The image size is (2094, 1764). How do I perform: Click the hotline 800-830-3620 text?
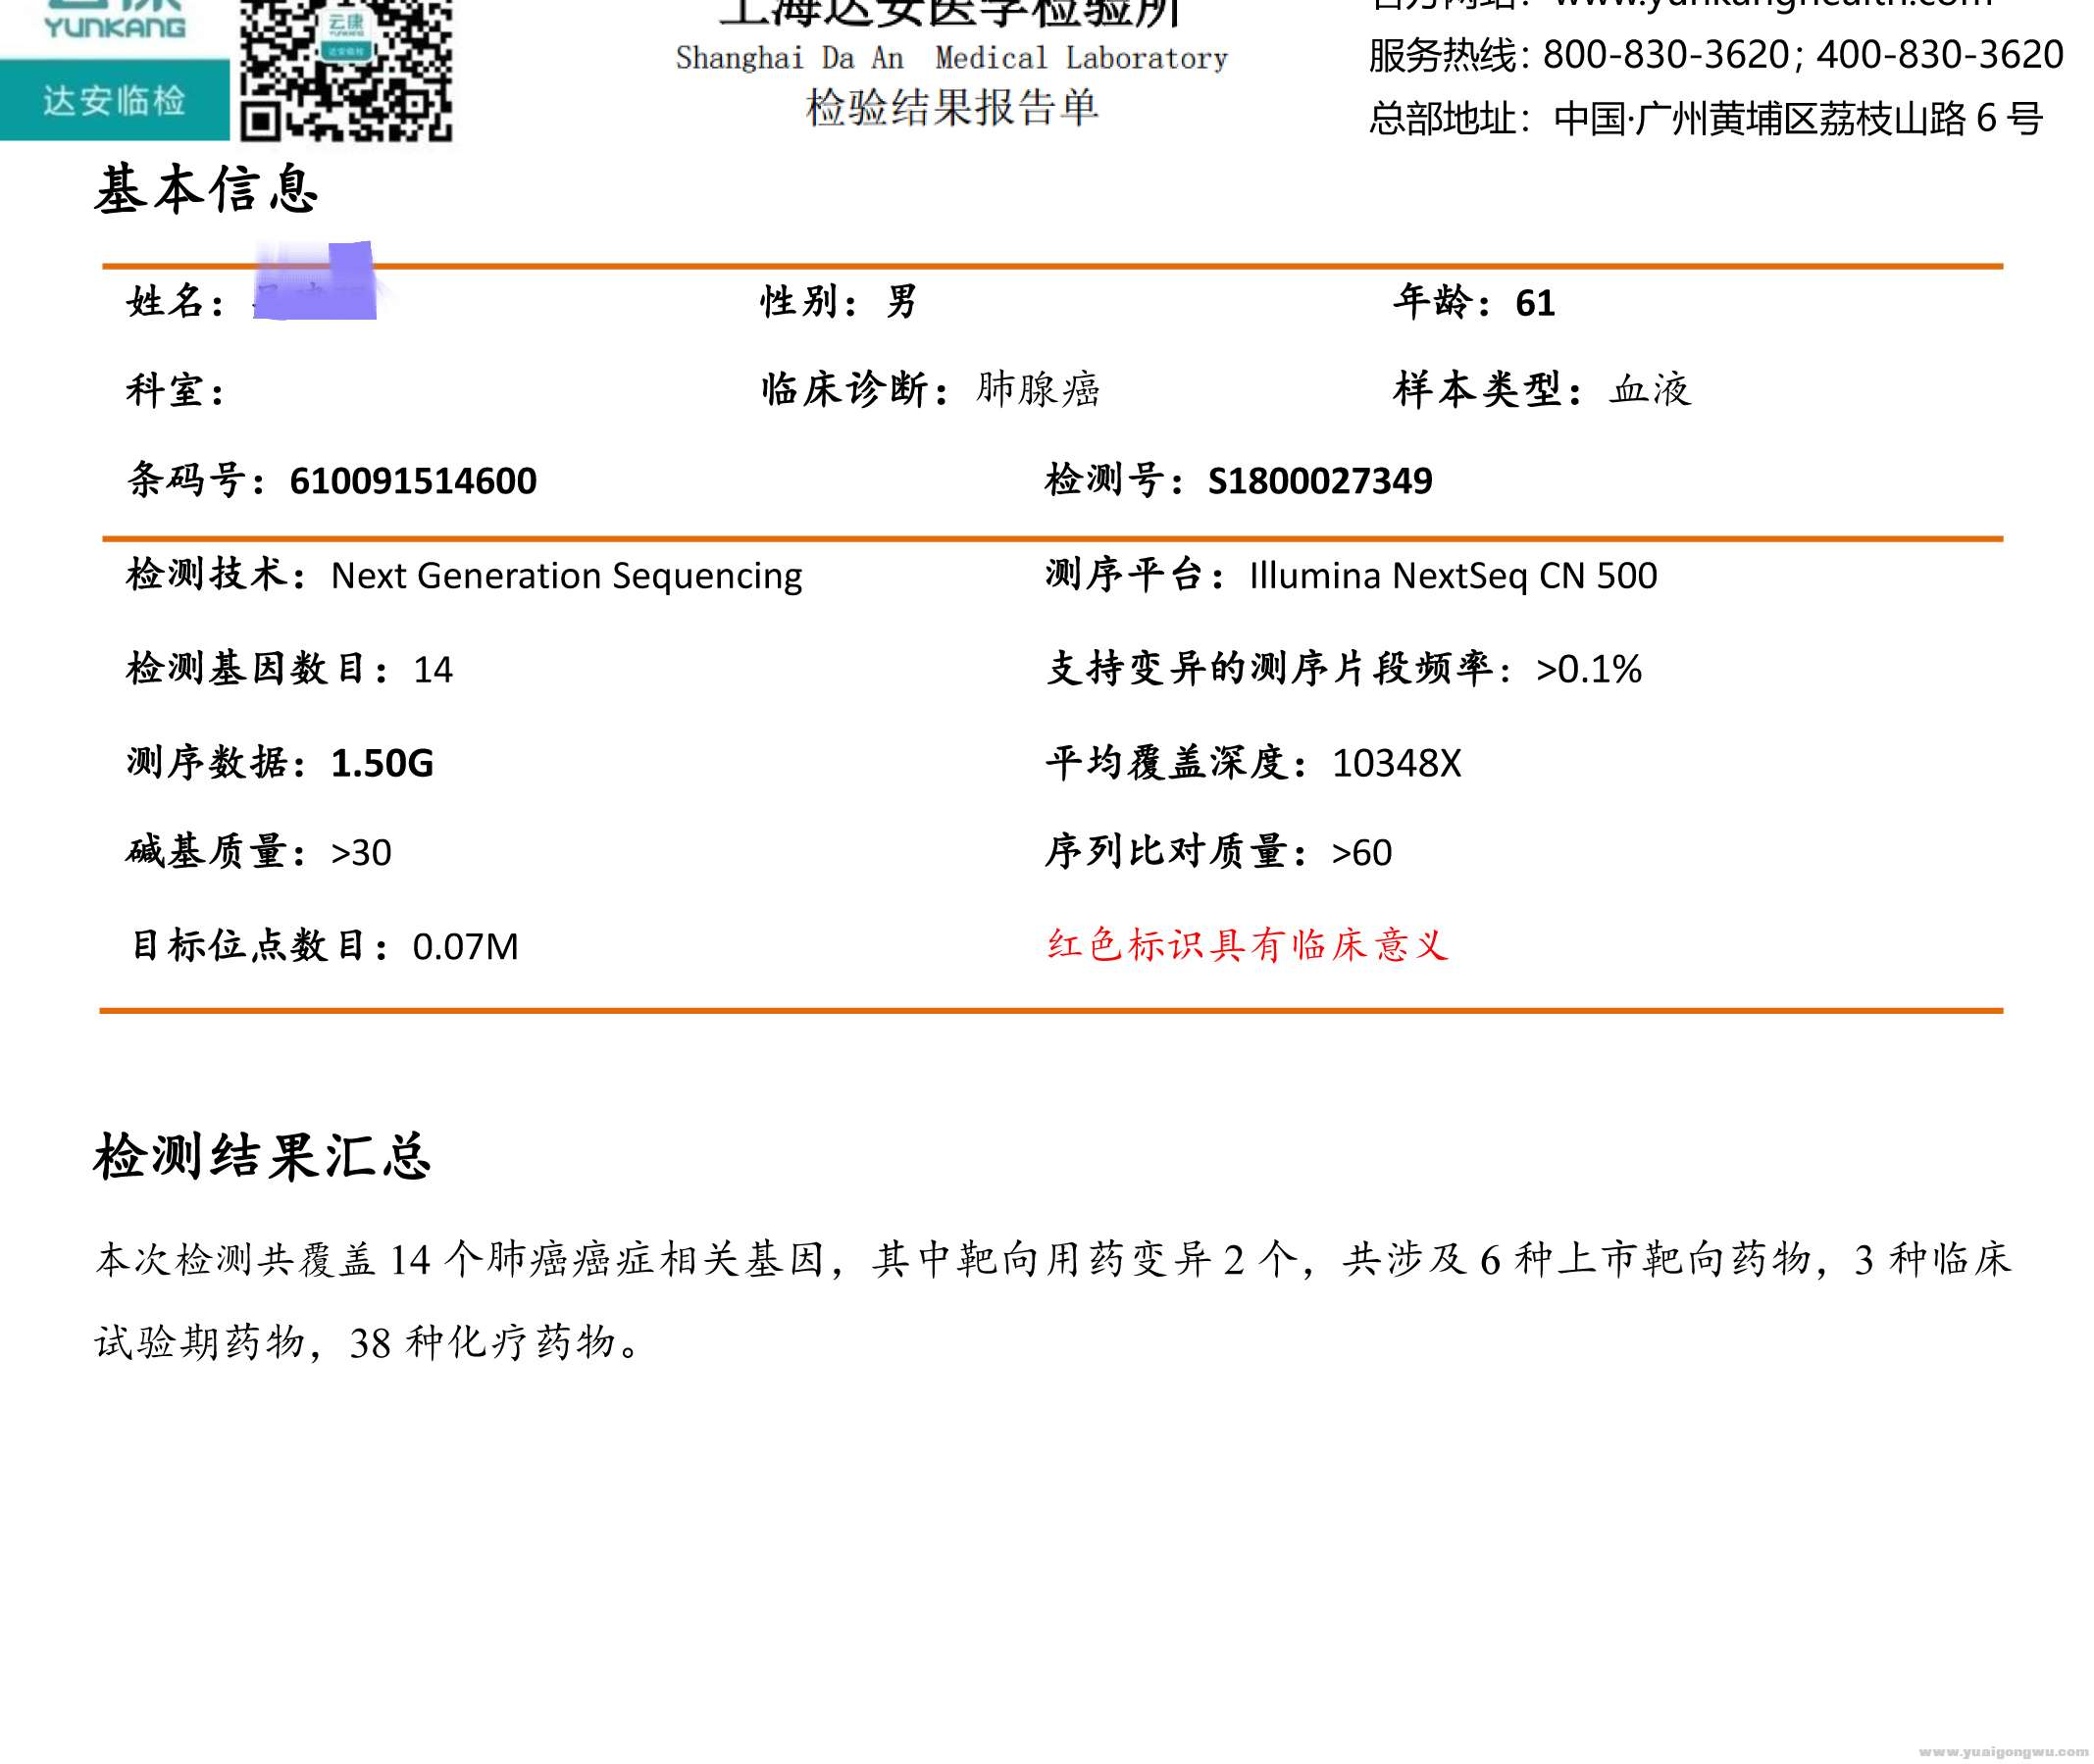(x=1666, y=54)
